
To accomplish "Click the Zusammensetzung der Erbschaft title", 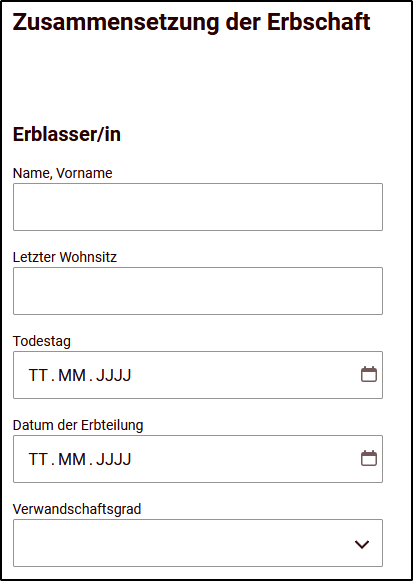I will (191, 23).
